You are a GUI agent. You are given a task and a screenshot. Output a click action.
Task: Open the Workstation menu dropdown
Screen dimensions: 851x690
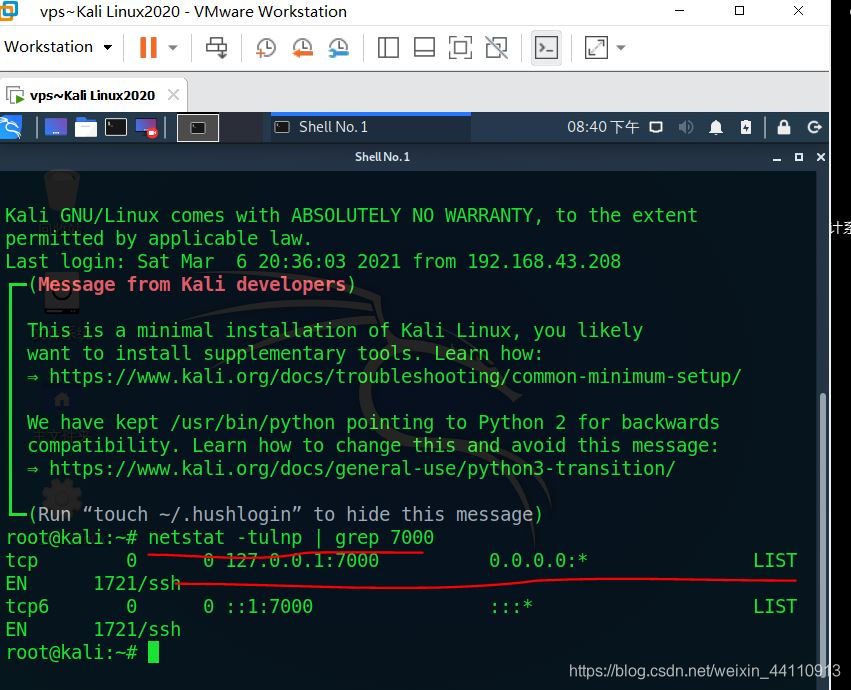(58, 47)
